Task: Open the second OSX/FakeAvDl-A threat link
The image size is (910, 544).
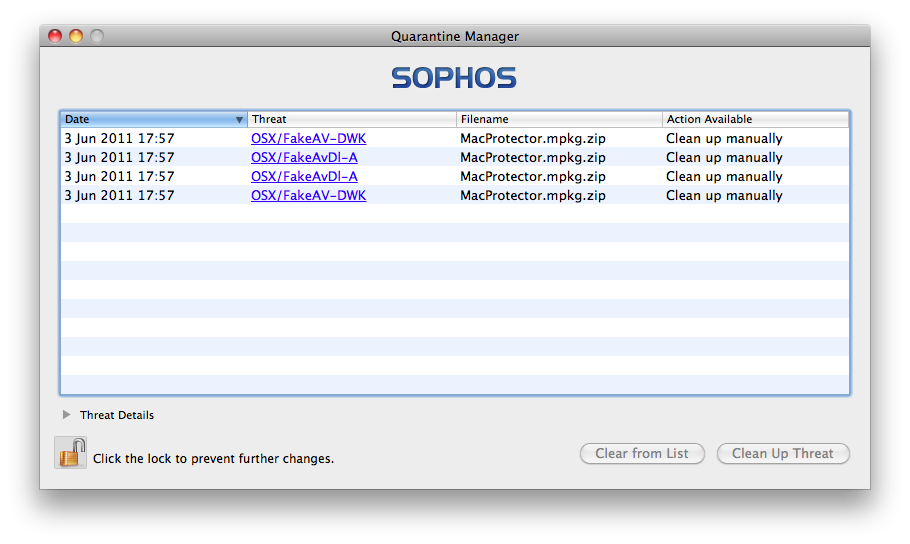Action: point(304,176)
